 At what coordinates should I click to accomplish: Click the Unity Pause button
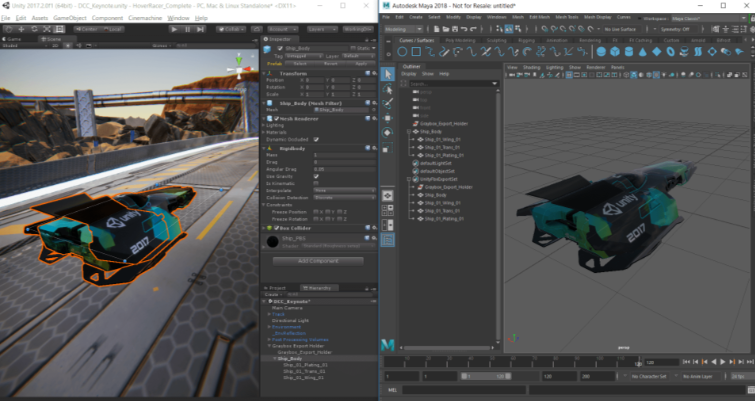187,29
